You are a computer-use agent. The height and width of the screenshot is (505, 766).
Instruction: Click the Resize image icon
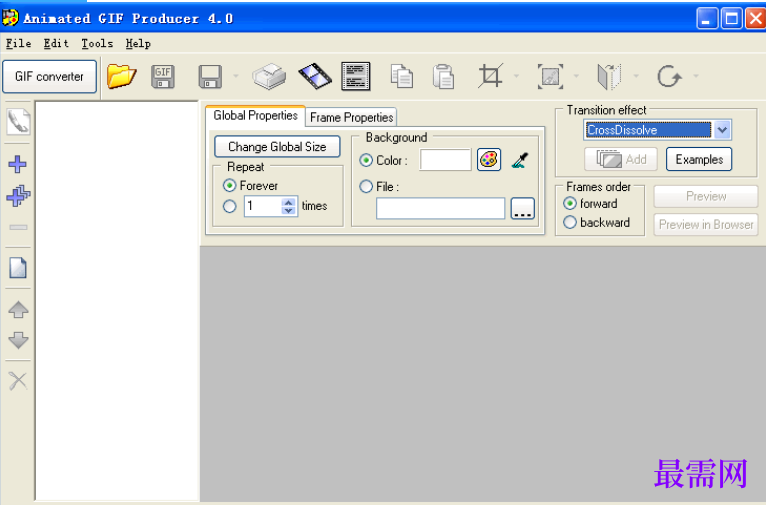tap(551, 76)
